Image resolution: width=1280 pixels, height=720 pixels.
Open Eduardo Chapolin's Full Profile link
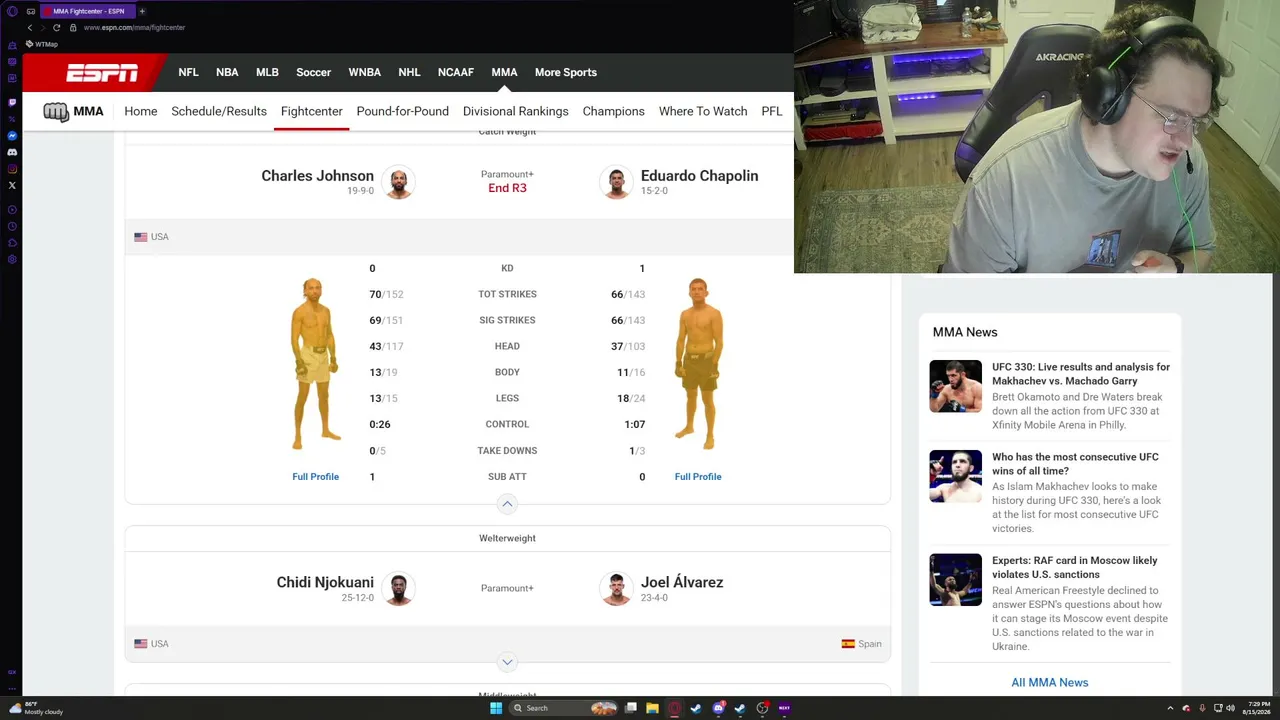click(x=698, y=477)
